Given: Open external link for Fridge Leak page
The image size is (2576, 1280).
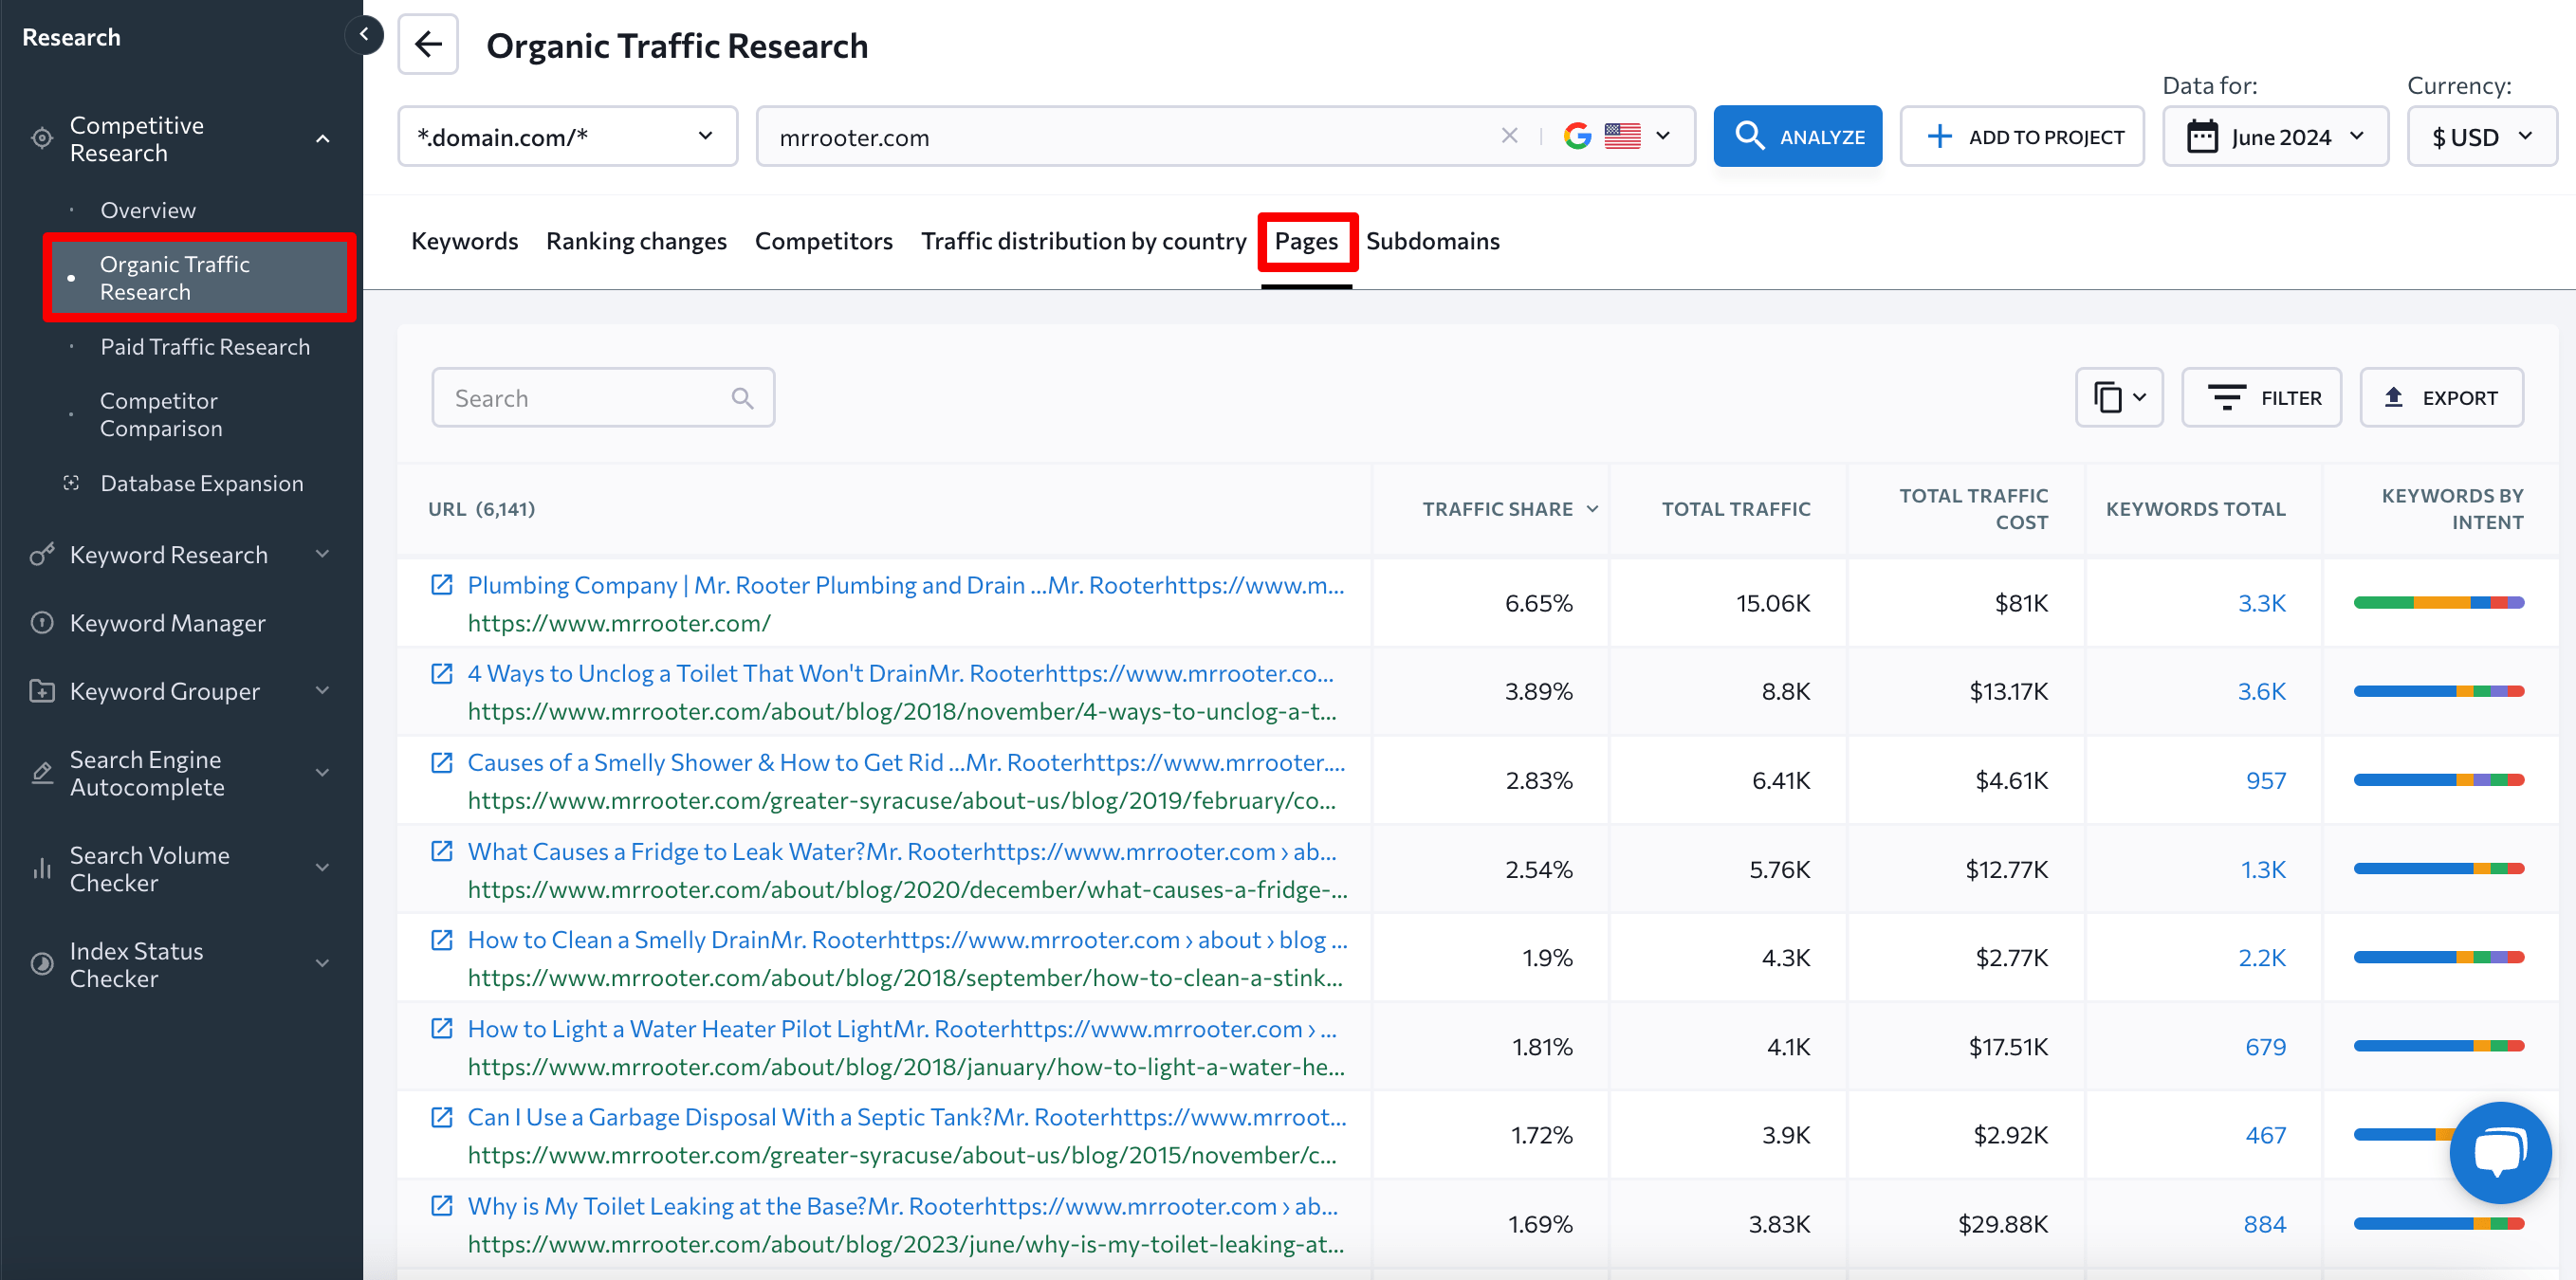Looking at the screenshot, I should point(441,851).
